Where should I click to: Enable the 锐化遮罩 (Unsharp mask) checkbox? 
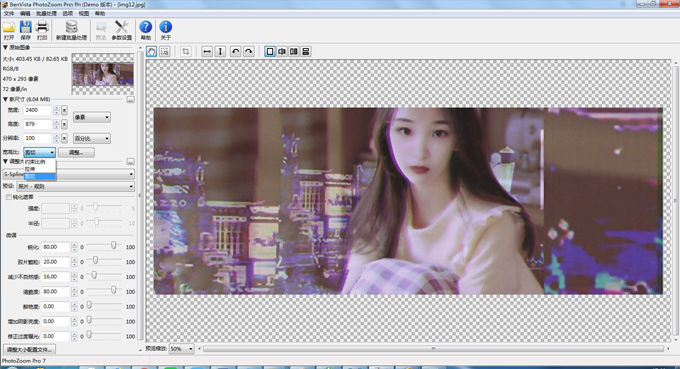tap(9, 197)
